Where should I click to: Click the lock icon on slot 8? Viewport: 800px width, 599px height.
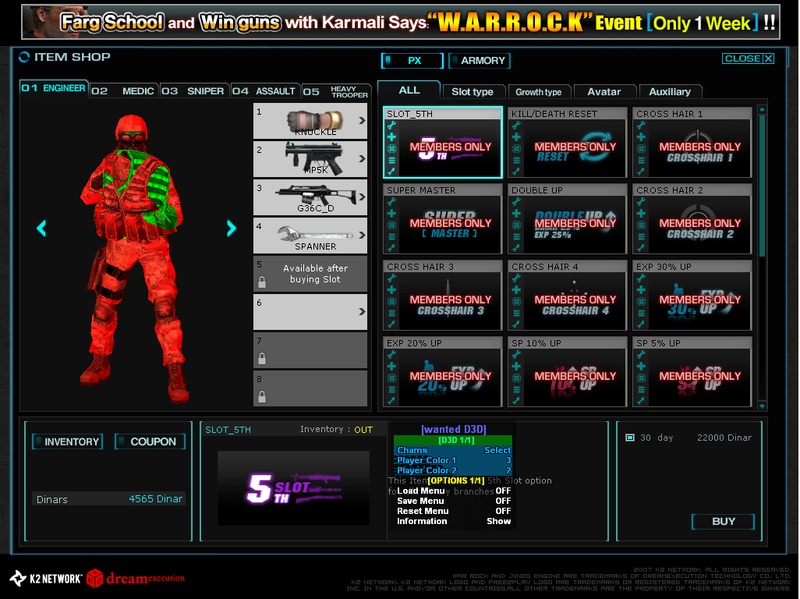(x=262, y=396)
